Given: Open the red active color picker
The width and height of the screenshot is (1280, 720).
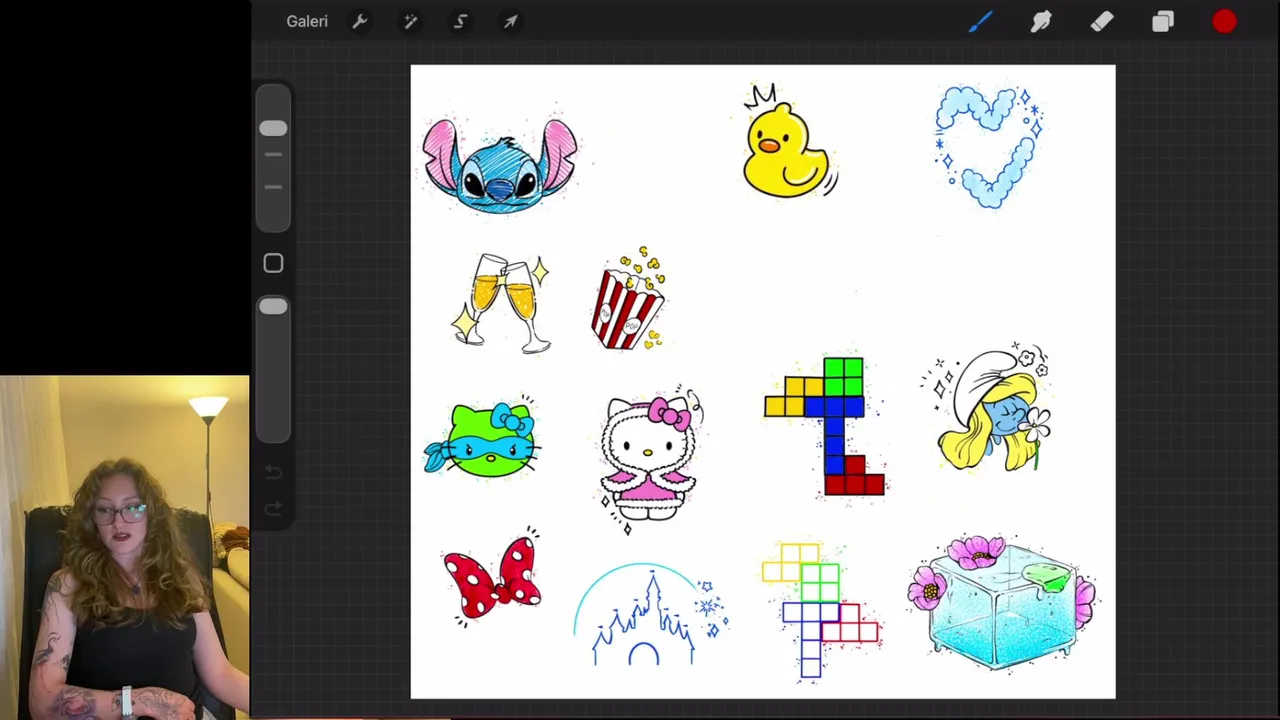Looking at the screenshot, I should pos(1224,21).
